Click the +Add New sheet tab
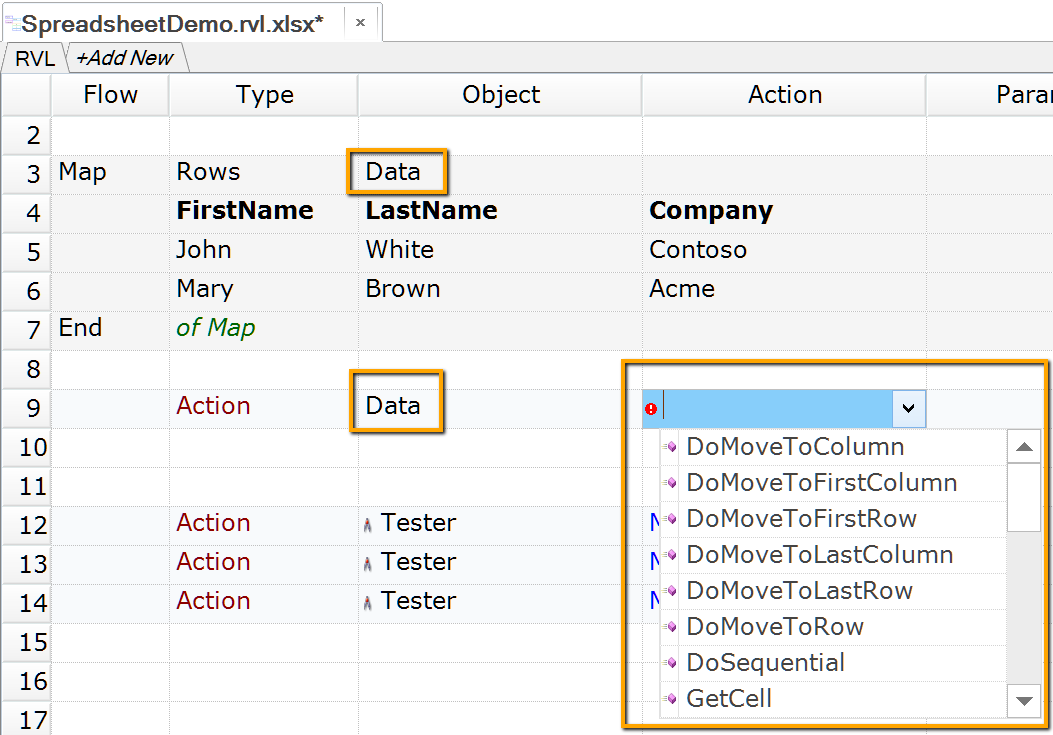Screen dimensions: 1053x735 click(x=125, y=59)
